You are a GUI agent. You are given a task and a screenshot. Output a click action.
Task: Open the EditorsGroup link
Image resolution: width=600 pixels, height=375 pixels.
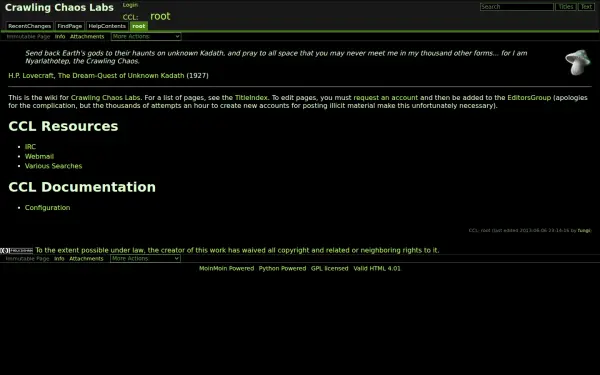(529, 98)
